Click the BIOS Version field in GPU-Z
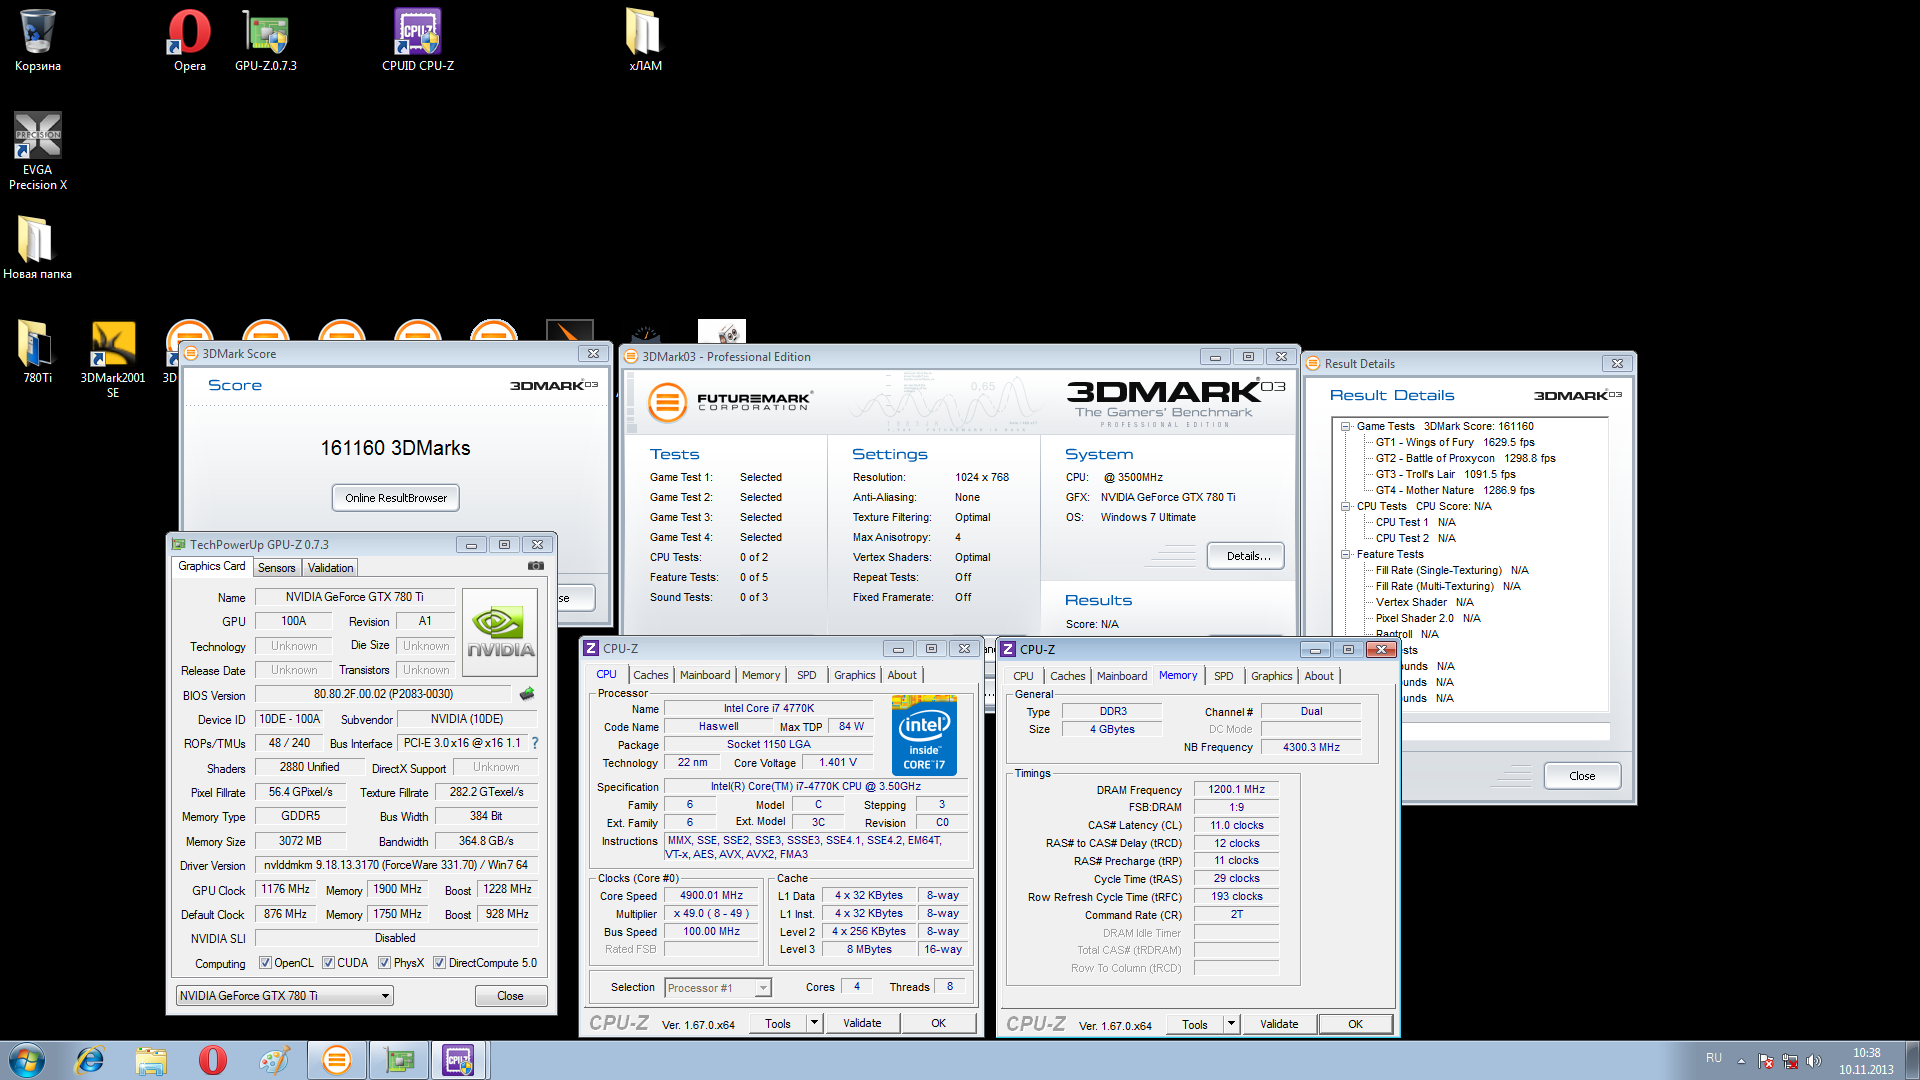1920x1080 pixels. pos(383,694)
